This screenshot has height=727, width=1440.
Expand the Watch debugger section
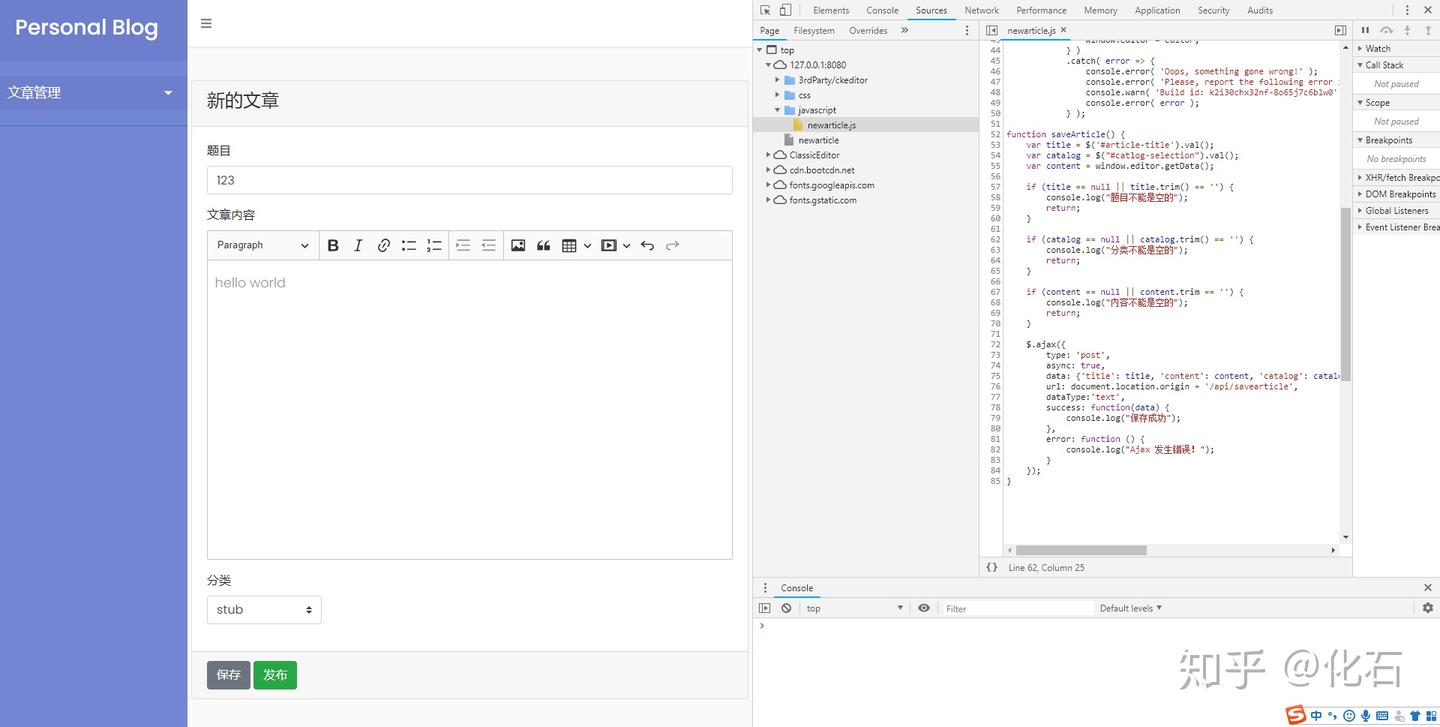coord(1396,48)
